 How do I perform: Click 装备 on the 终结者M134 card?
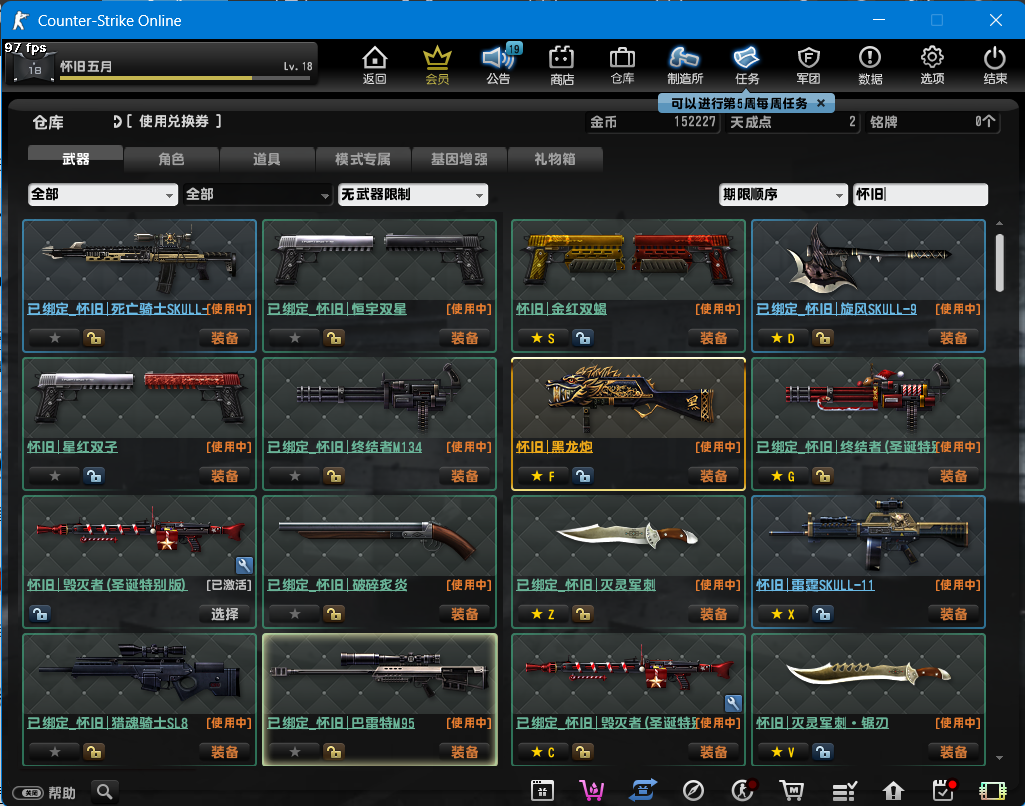click(x=465, y=476)
